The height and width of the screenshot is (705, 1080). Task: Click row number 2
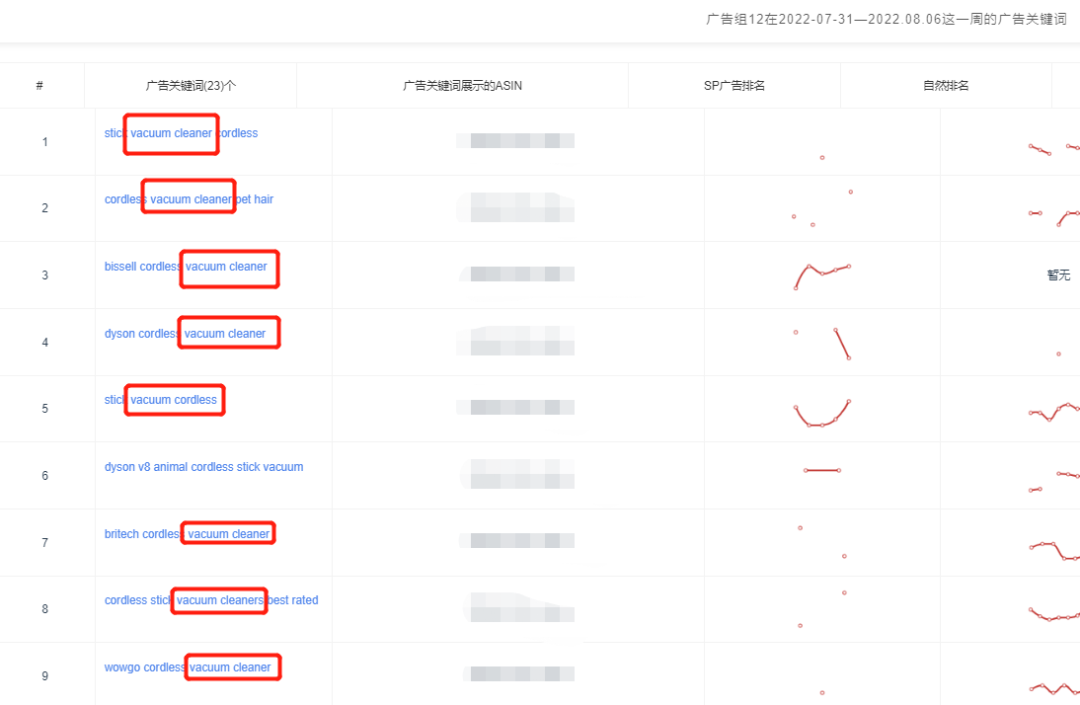click(45, 208)
